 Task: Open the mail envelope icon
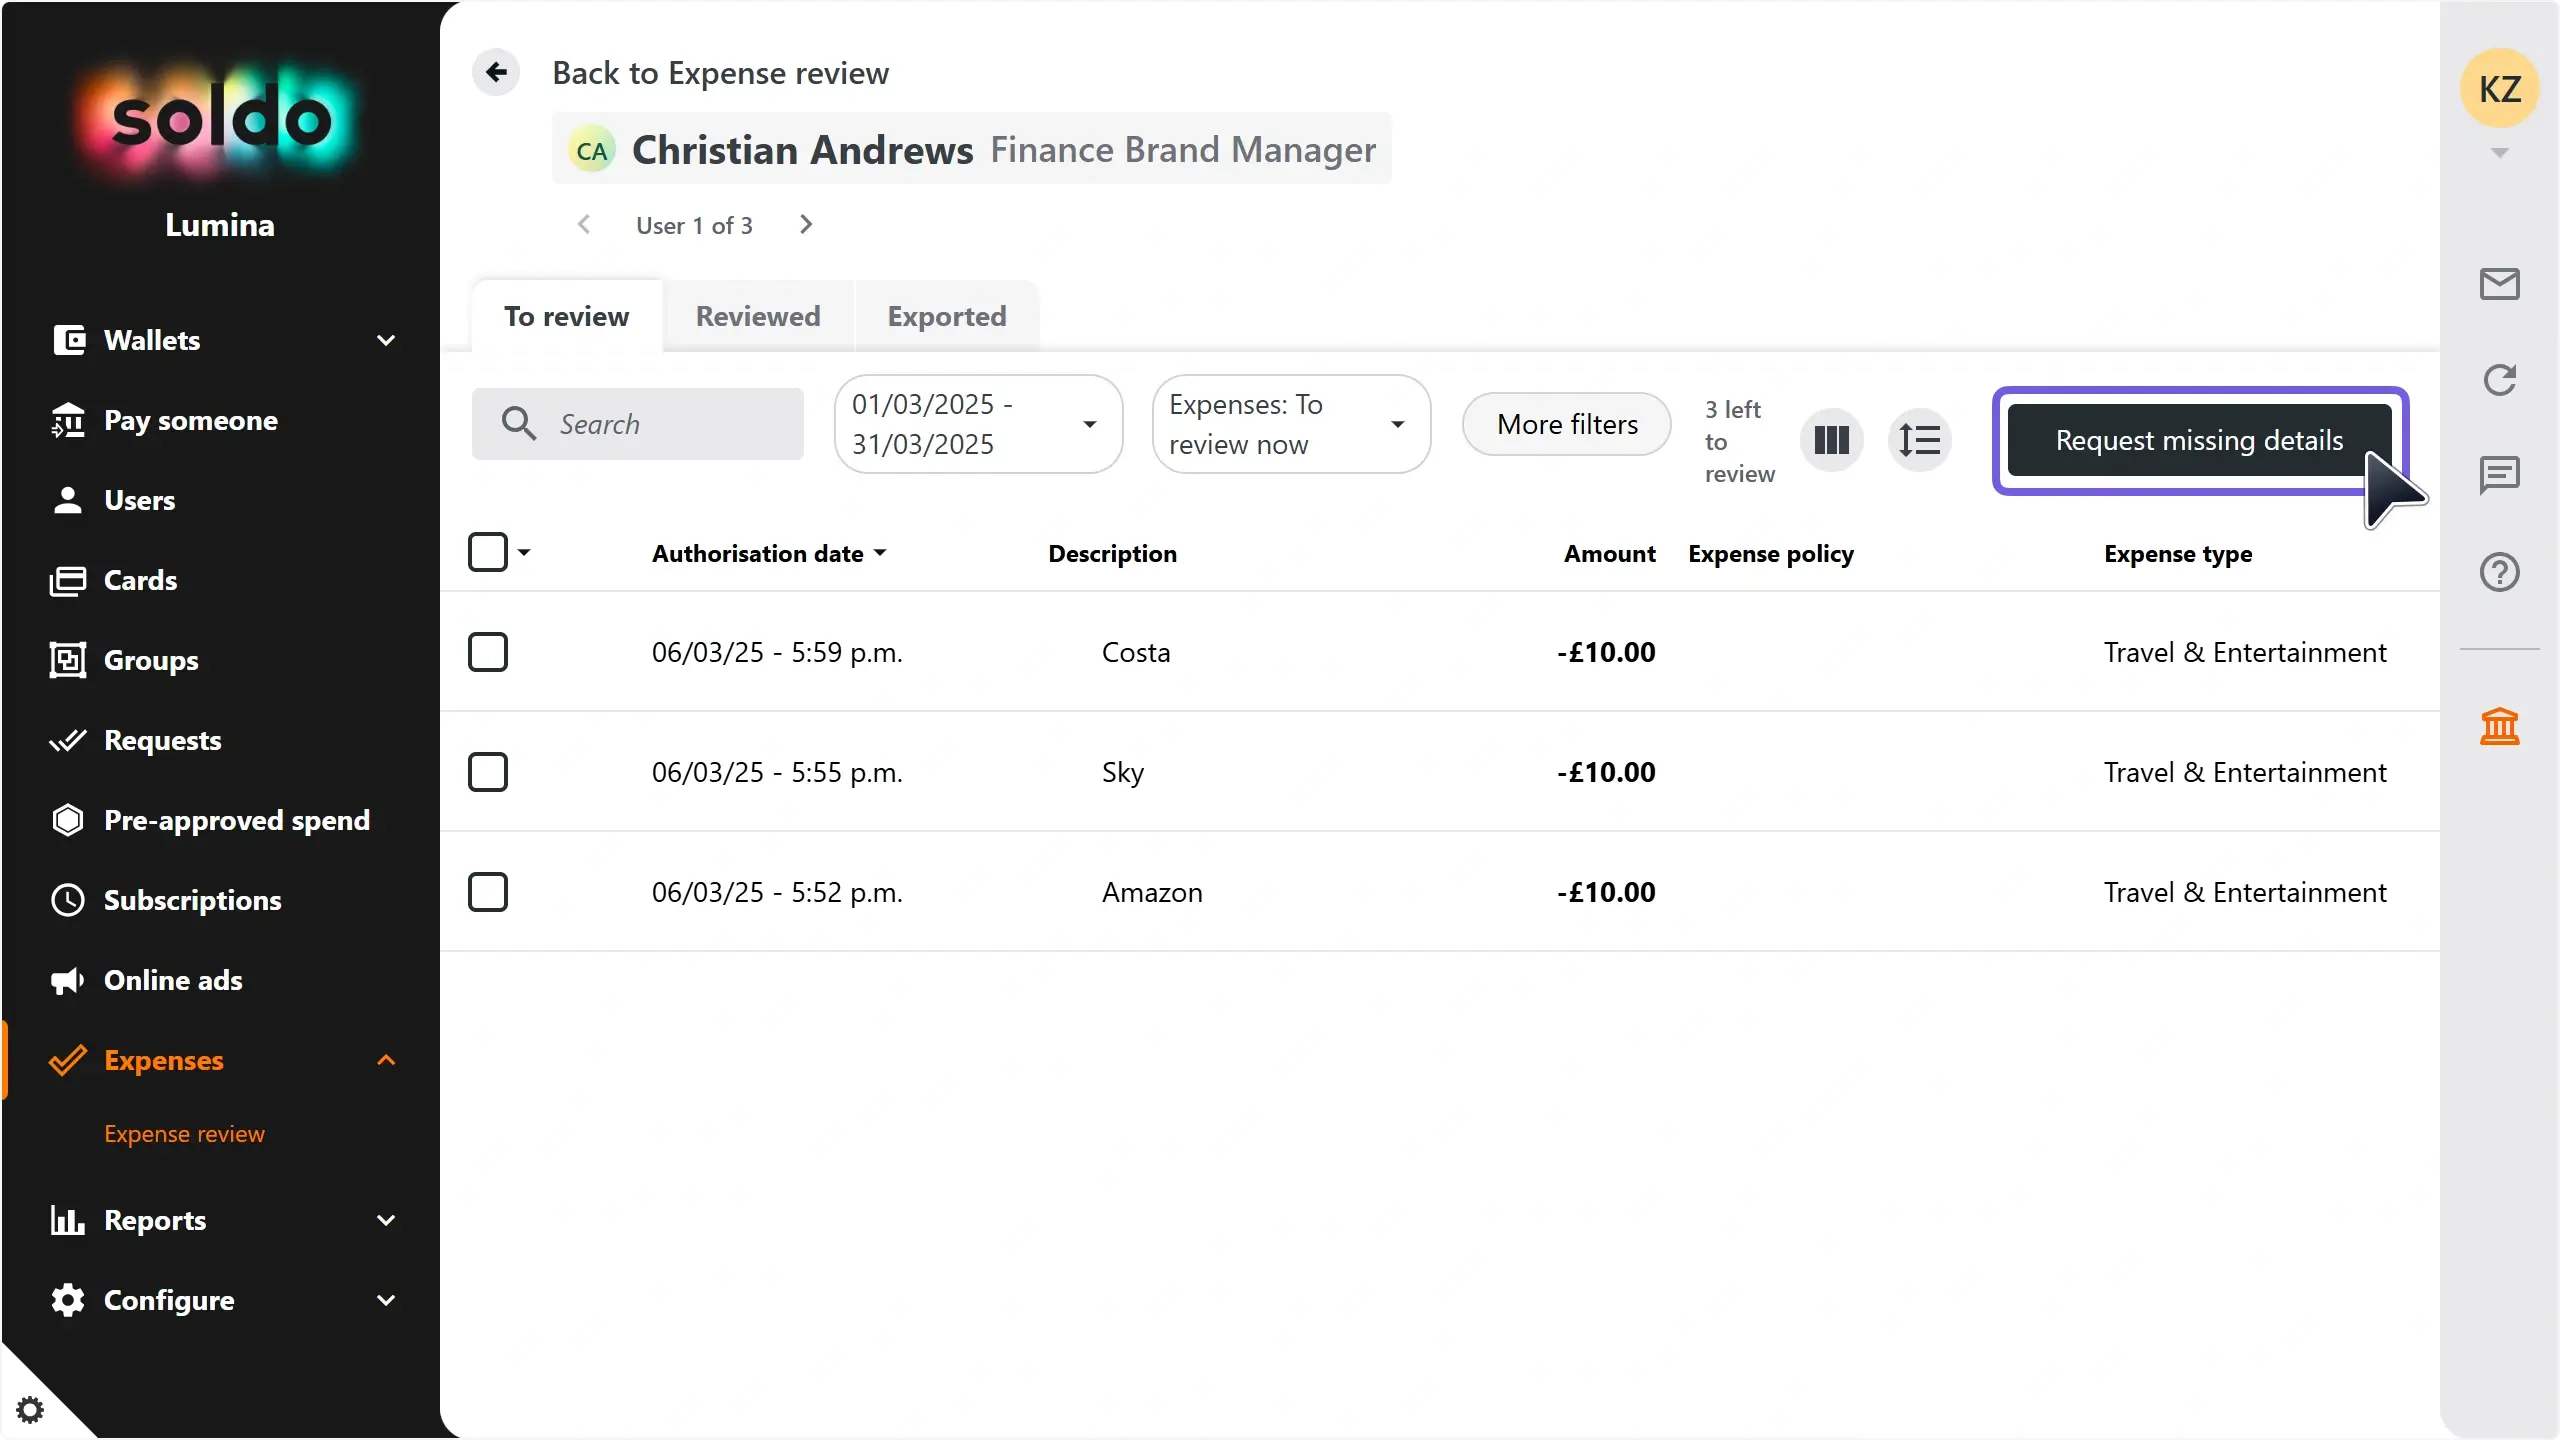(2500, 284)
